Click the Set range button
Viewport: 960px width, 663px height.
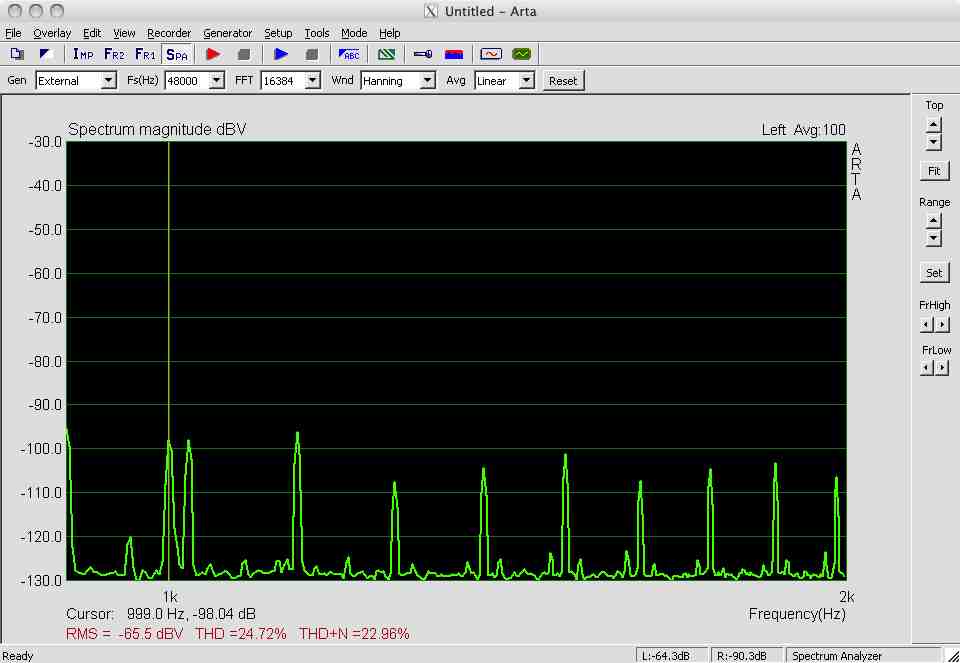(x=934, y=272)
